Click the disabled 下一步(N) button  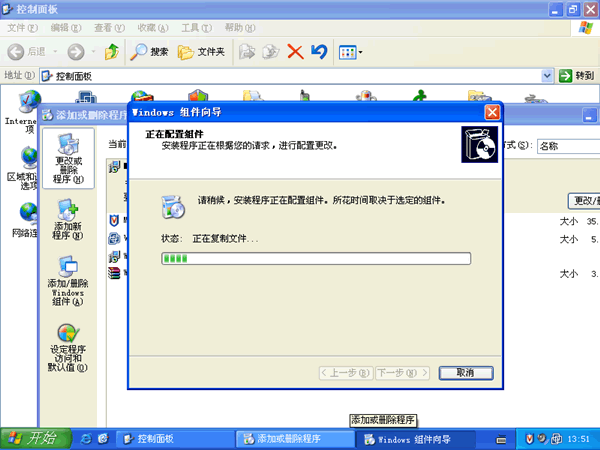402,373
